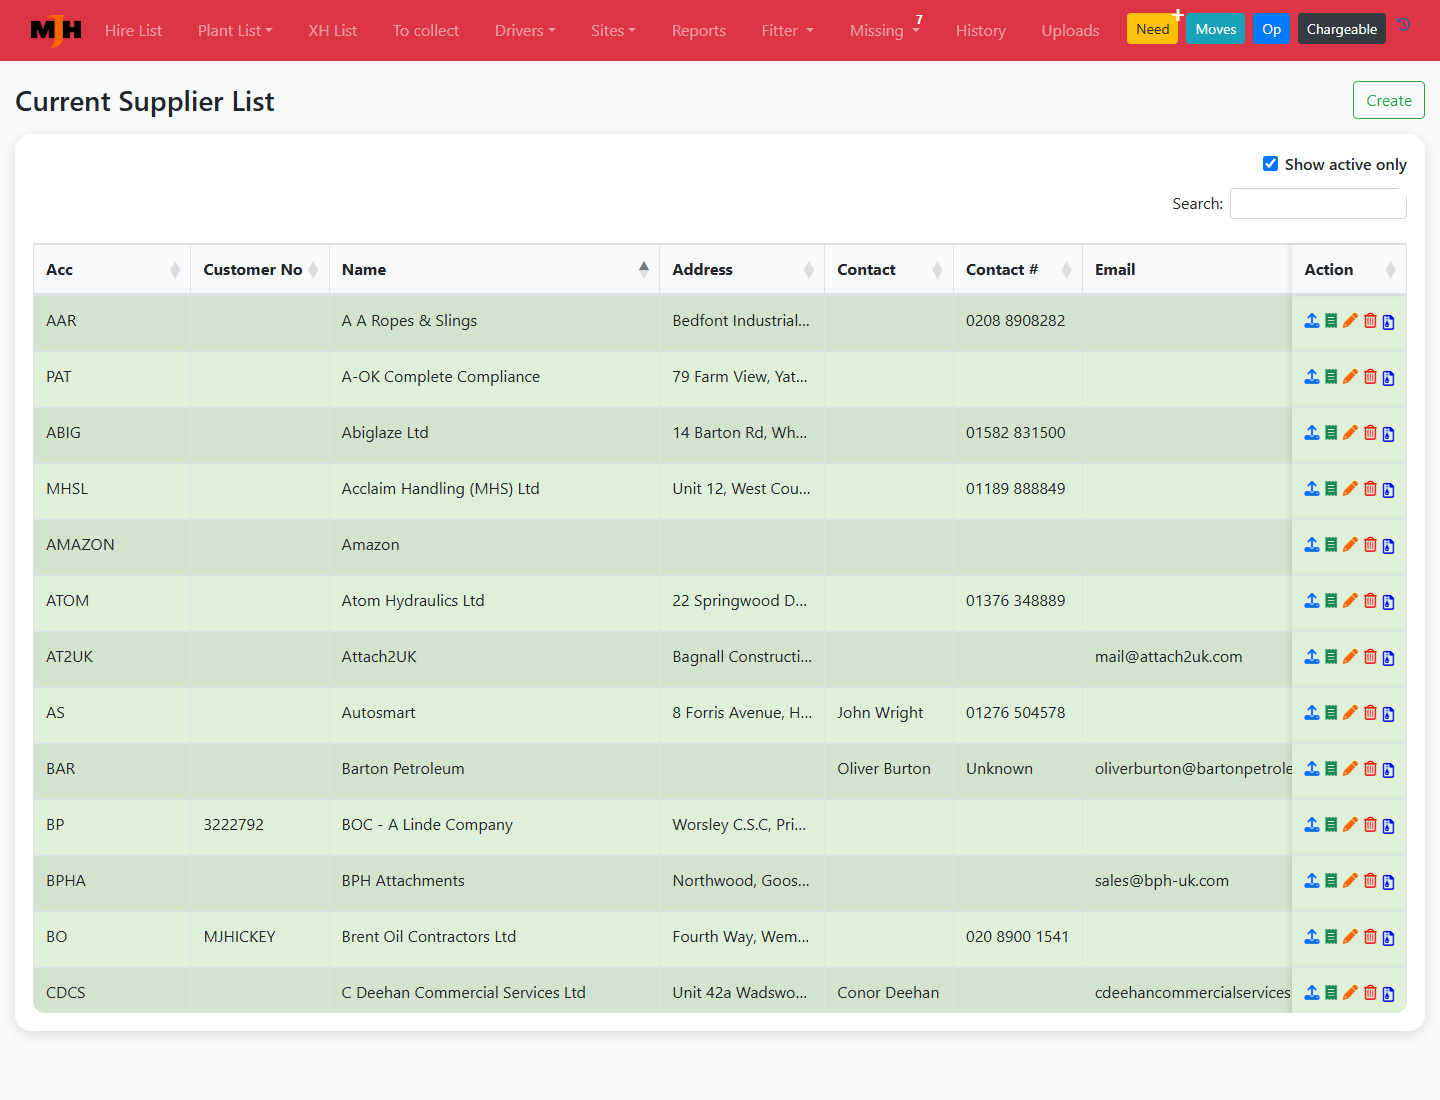Open the XH List page
Image resolution: width=1440 pixels, height=1100 pixels.
pyautogui.click(x=333, y=30)
